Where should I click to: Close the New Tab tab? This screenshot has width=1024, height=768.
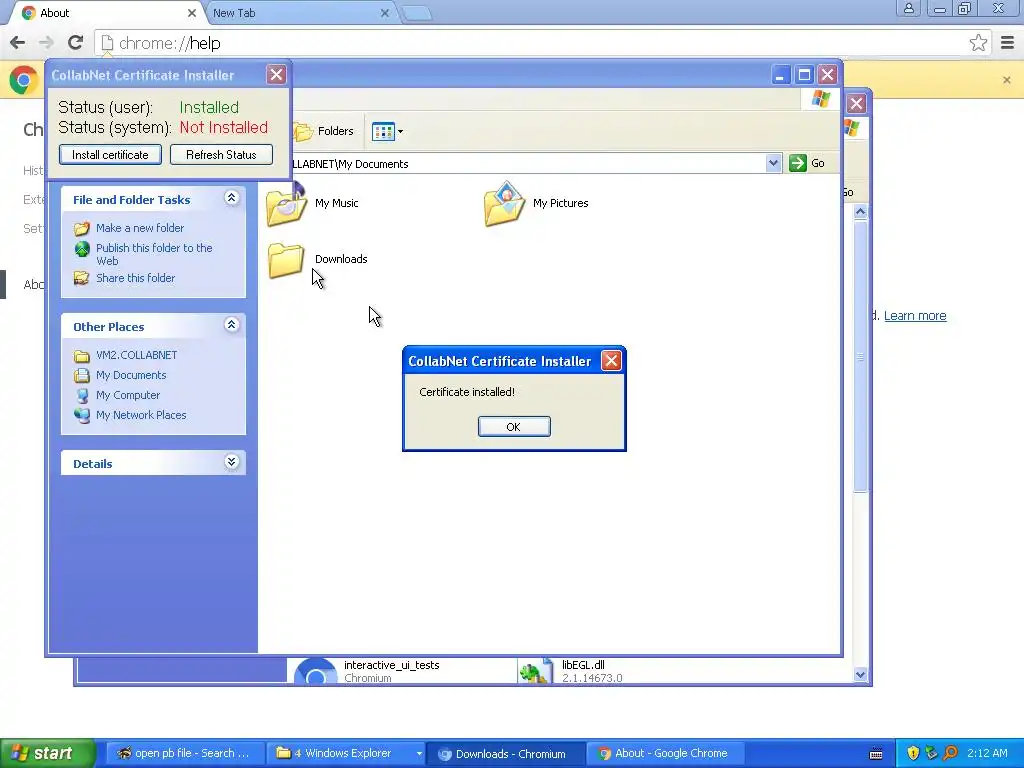(x=385, y=13)
